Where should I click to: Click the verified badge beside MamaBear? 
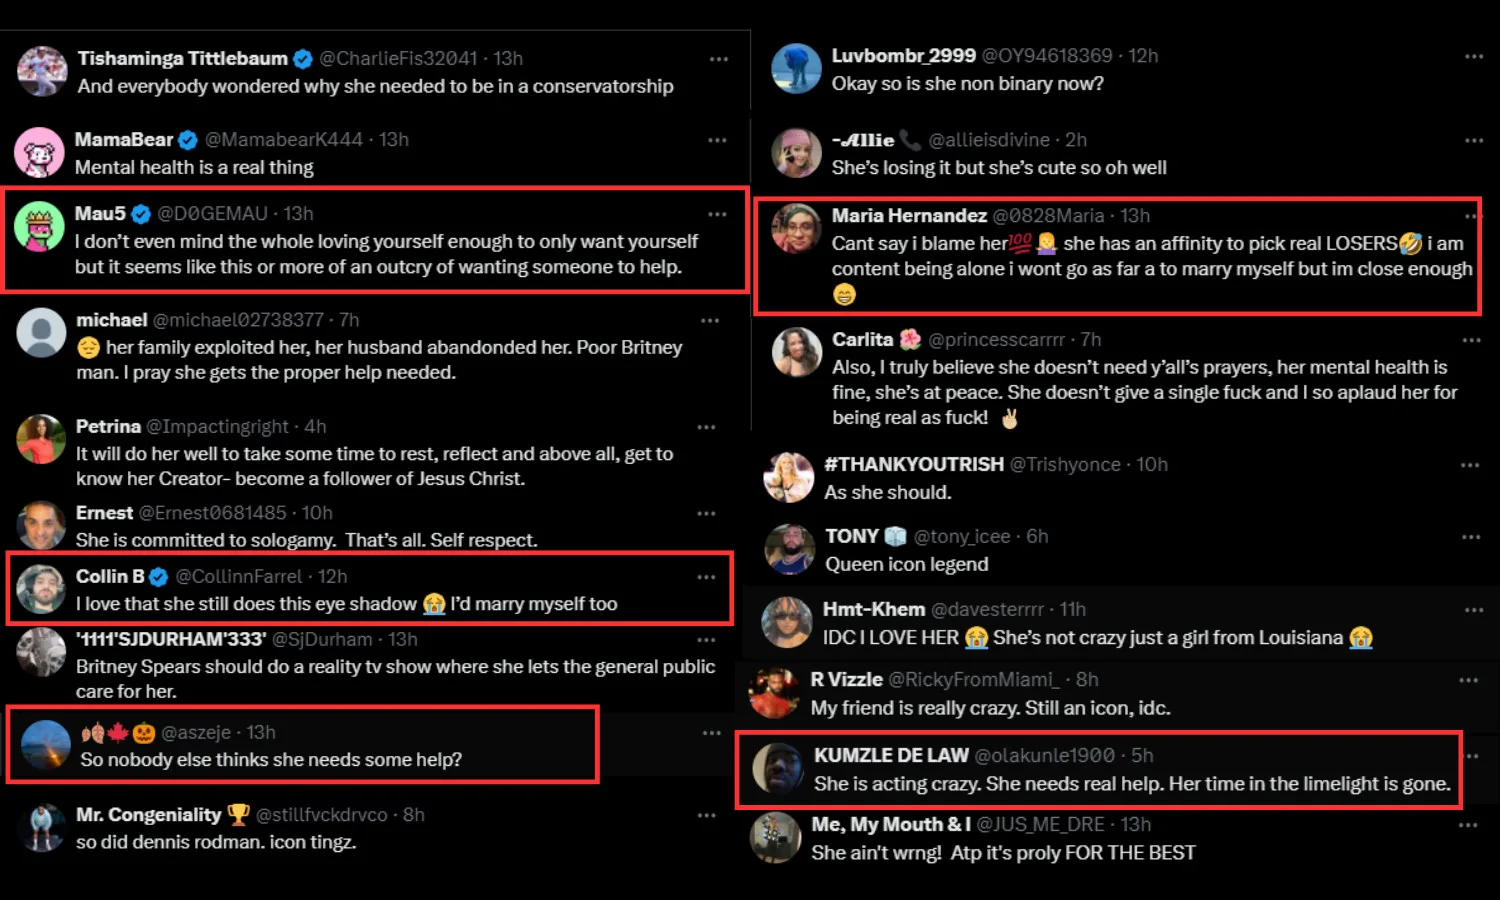click(188, 140)
